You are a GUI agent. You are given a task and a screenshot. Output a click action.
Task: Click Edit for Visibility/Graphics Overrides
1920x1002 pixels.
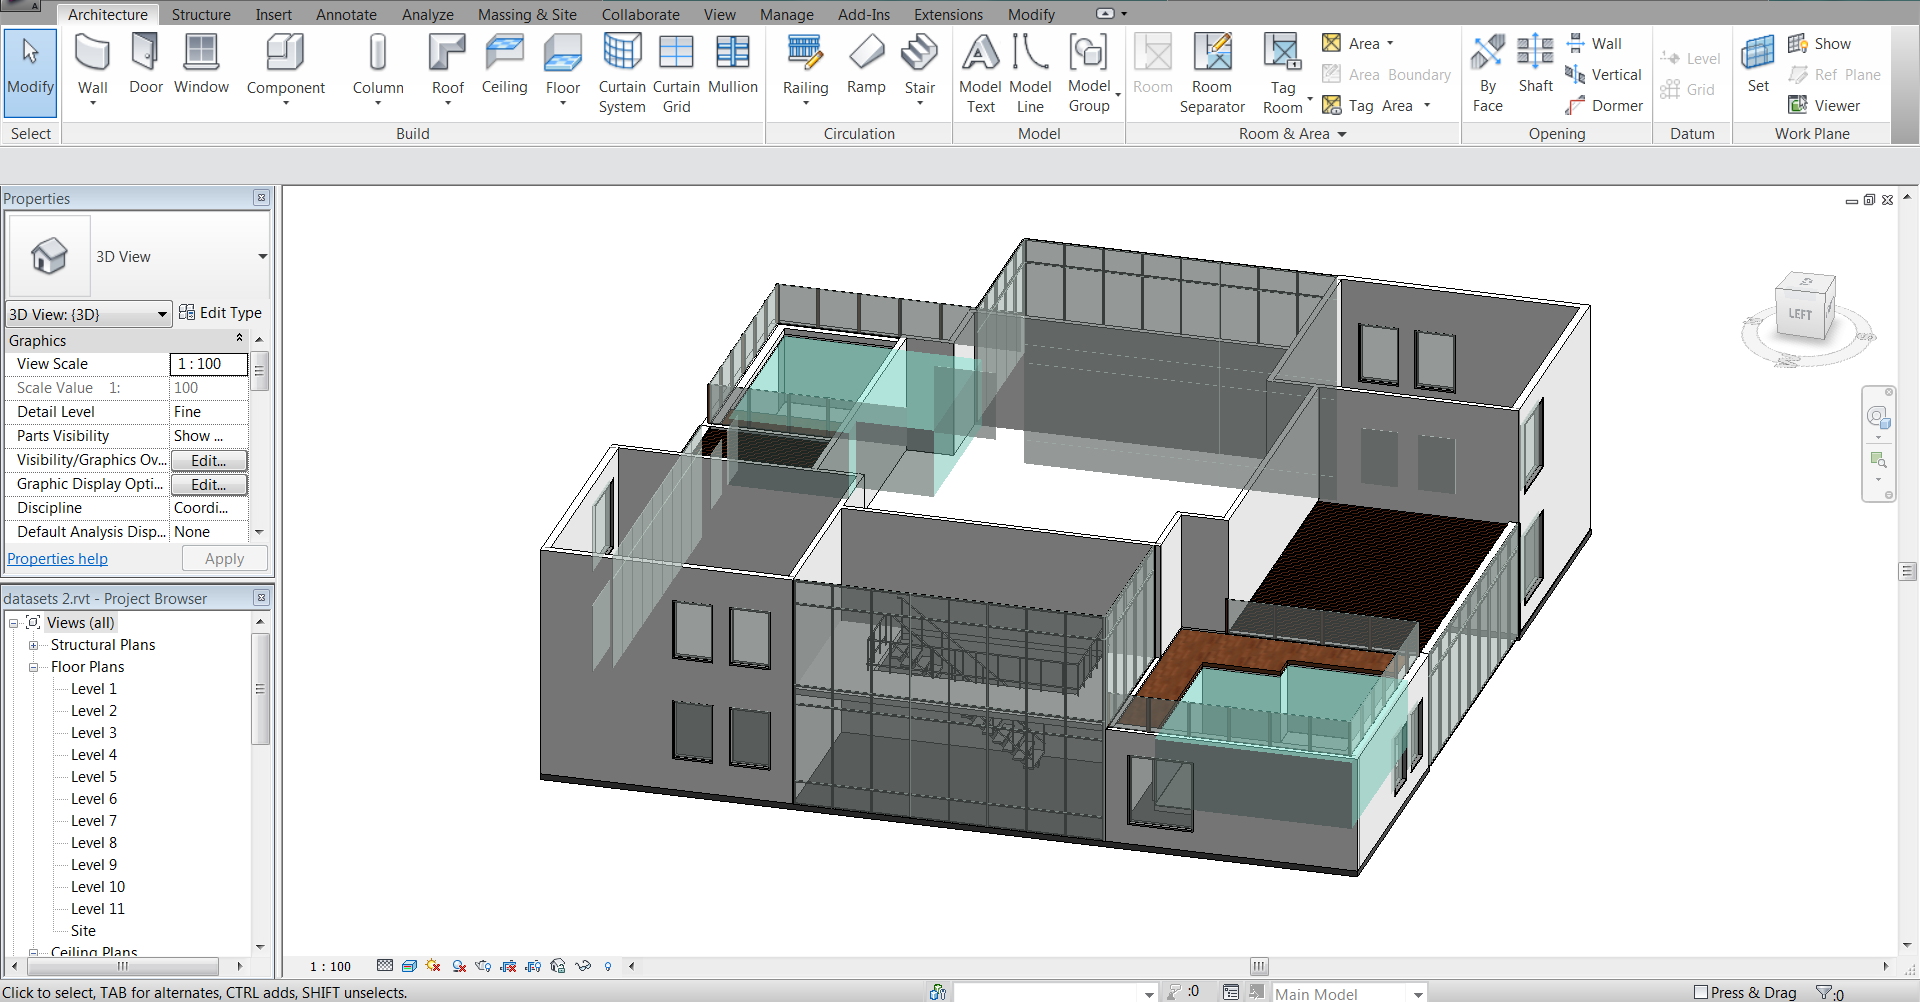click(208, 460)
